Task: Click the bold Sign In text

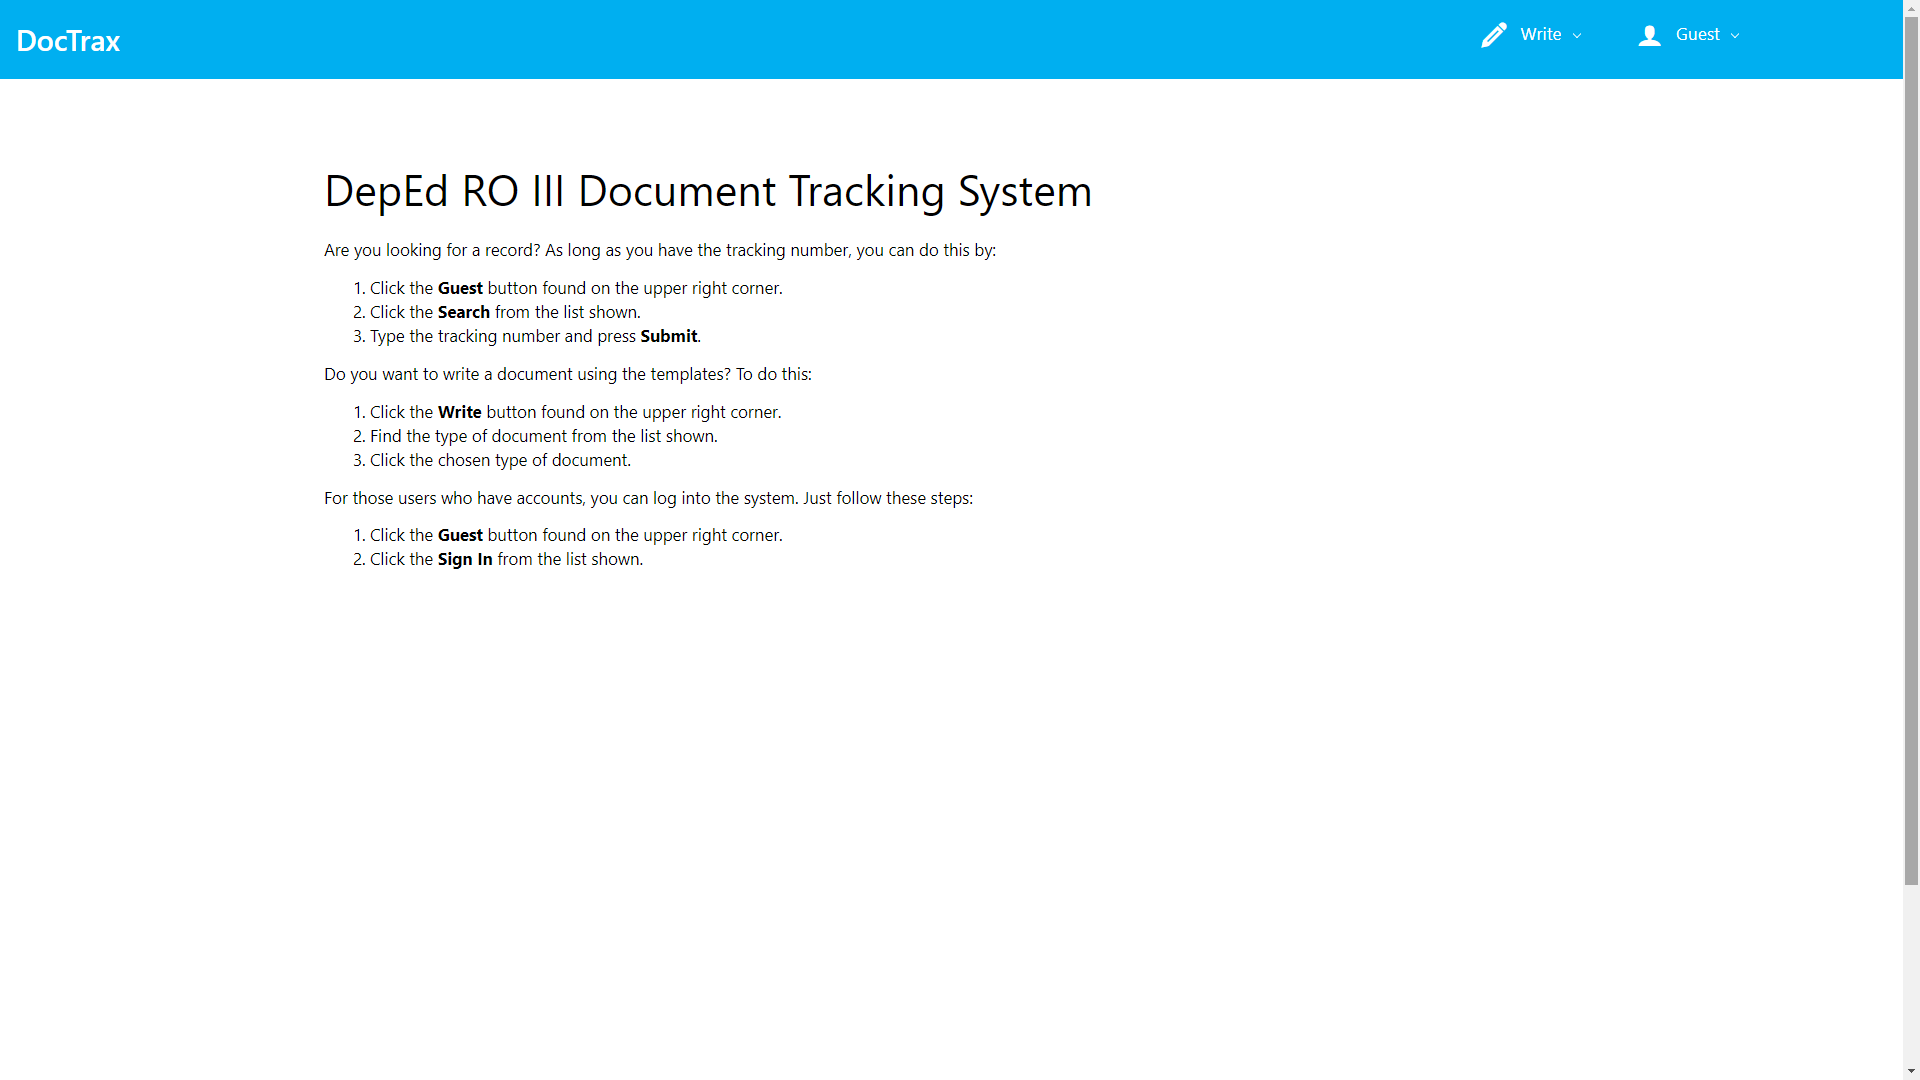Action: tap(464, 559)
